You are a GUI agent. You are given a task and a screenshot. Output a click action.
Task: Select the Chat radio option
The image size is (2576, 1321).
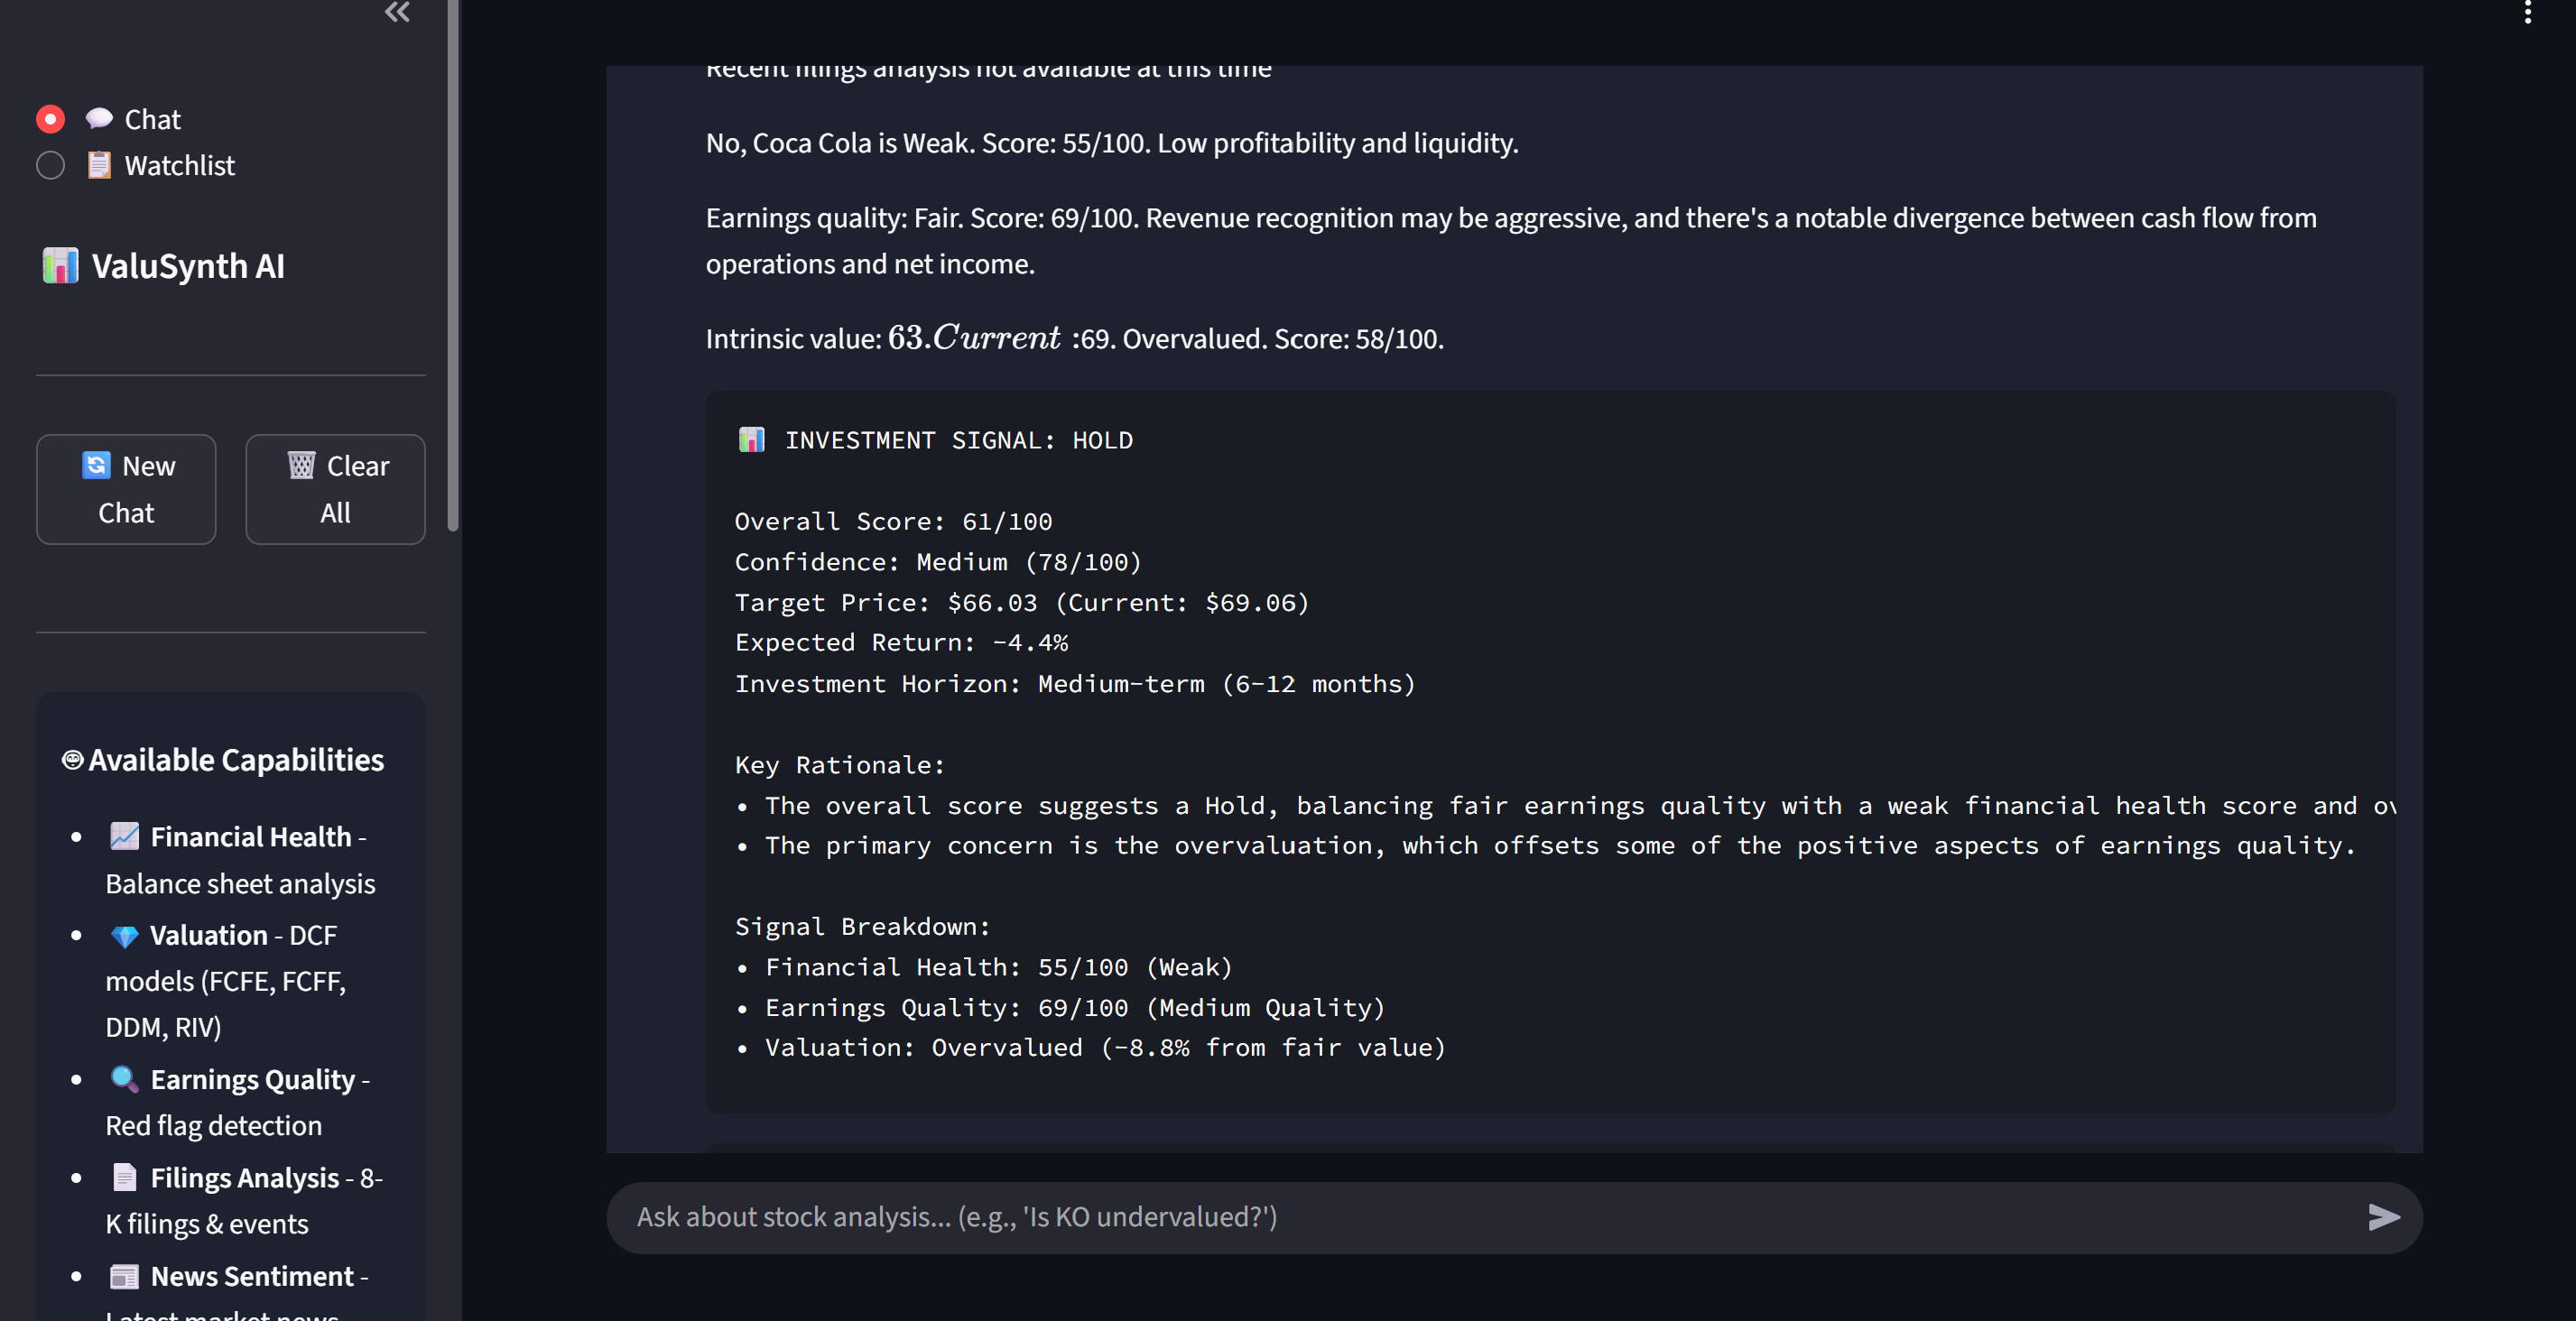51,119
